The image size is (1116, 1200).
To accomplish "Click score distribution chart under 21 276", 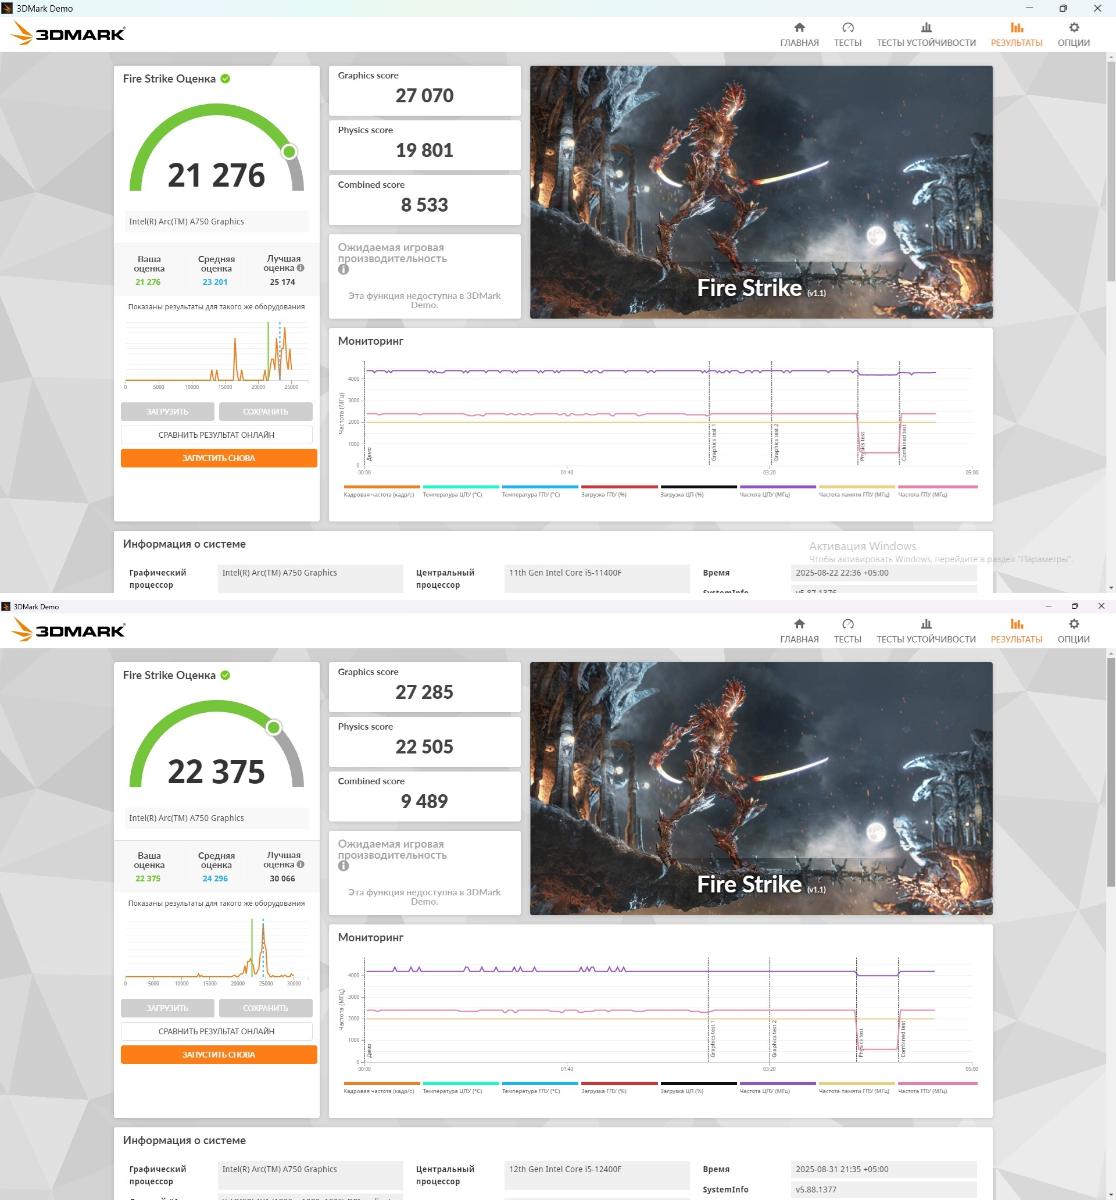I will (216, 355).
